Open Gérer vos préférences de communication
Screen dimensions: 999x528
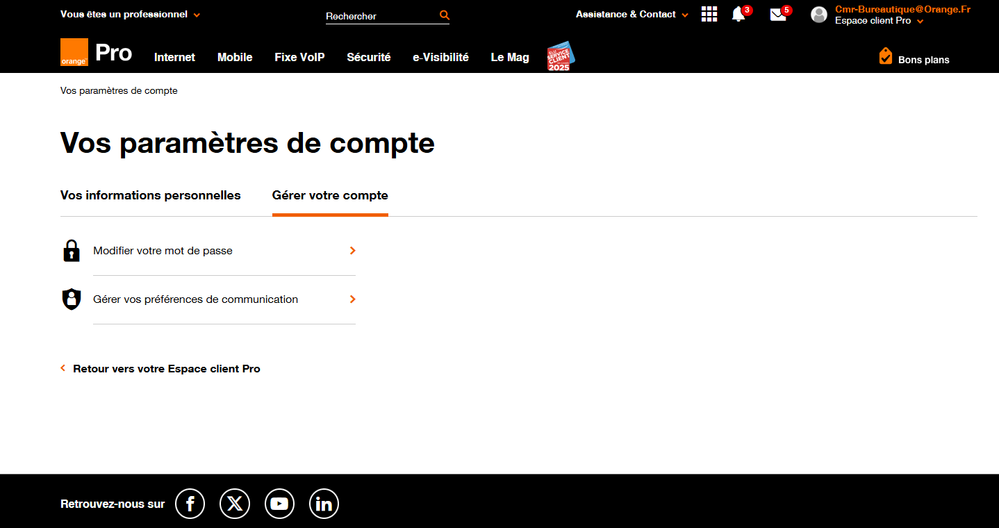coord(224,299)
